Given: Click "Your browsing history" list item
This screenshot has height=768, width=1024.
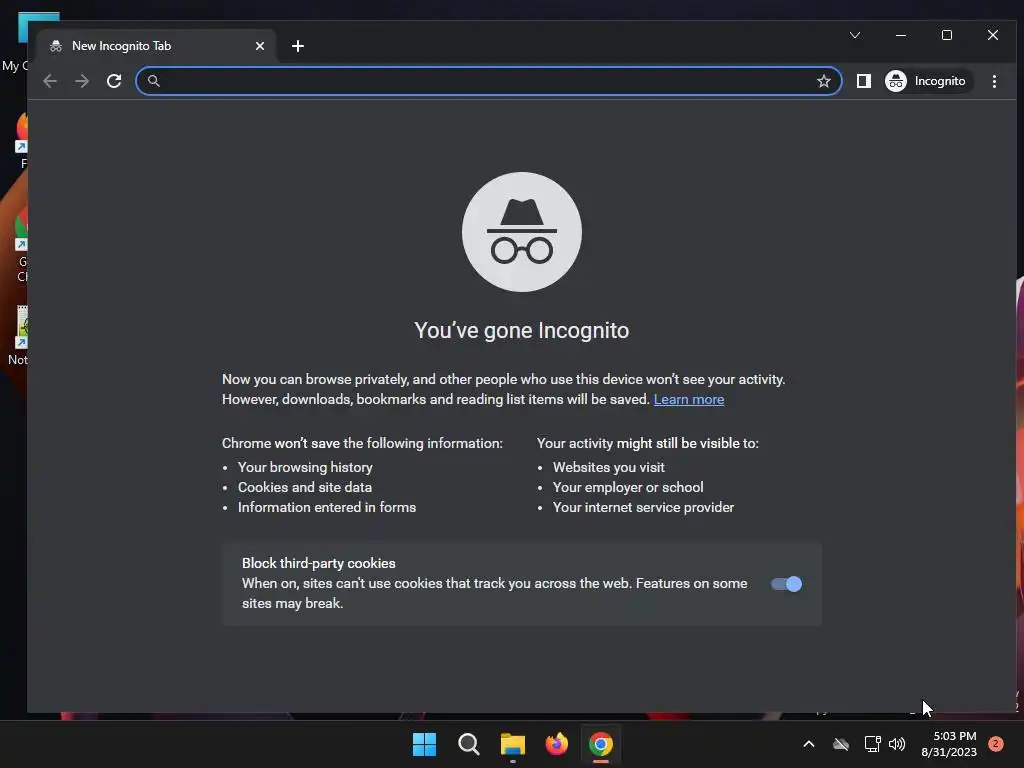Looking at the screenshot, I should pyautogui.click(x=305, y=467).
